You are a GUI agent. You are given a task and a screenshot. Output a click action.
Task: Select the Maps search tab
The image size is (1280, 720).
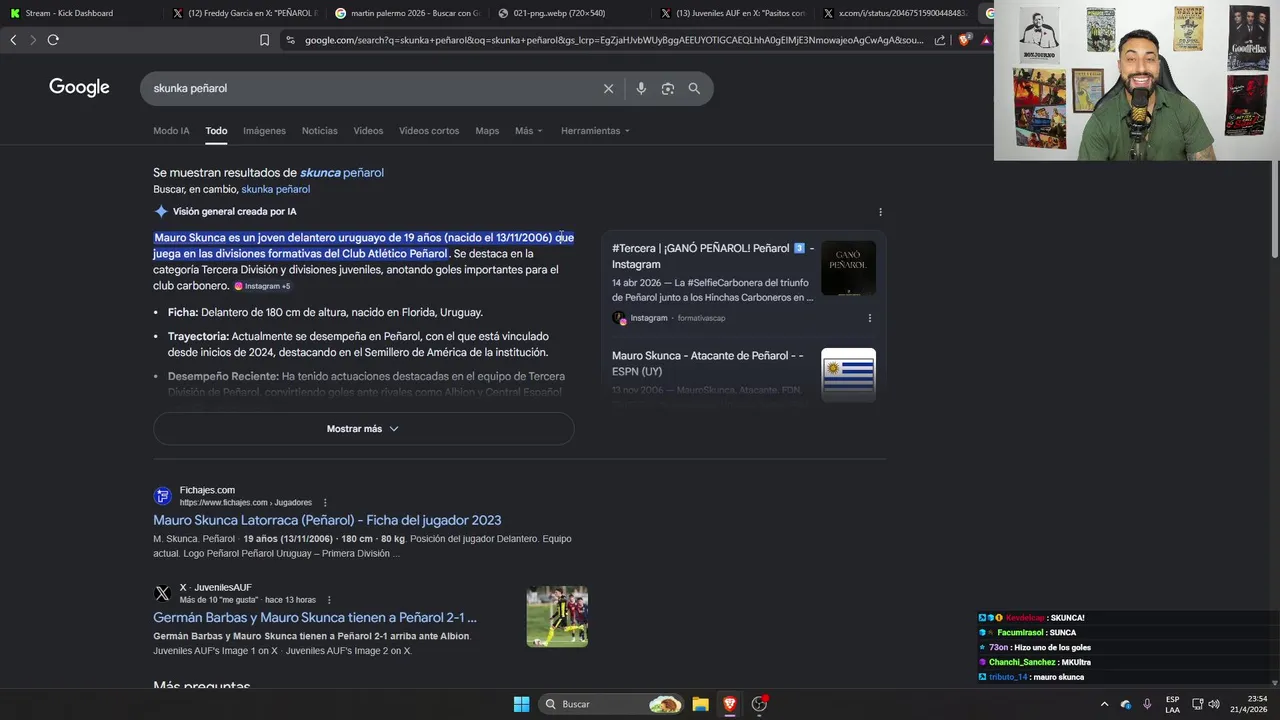click(487, 131)
